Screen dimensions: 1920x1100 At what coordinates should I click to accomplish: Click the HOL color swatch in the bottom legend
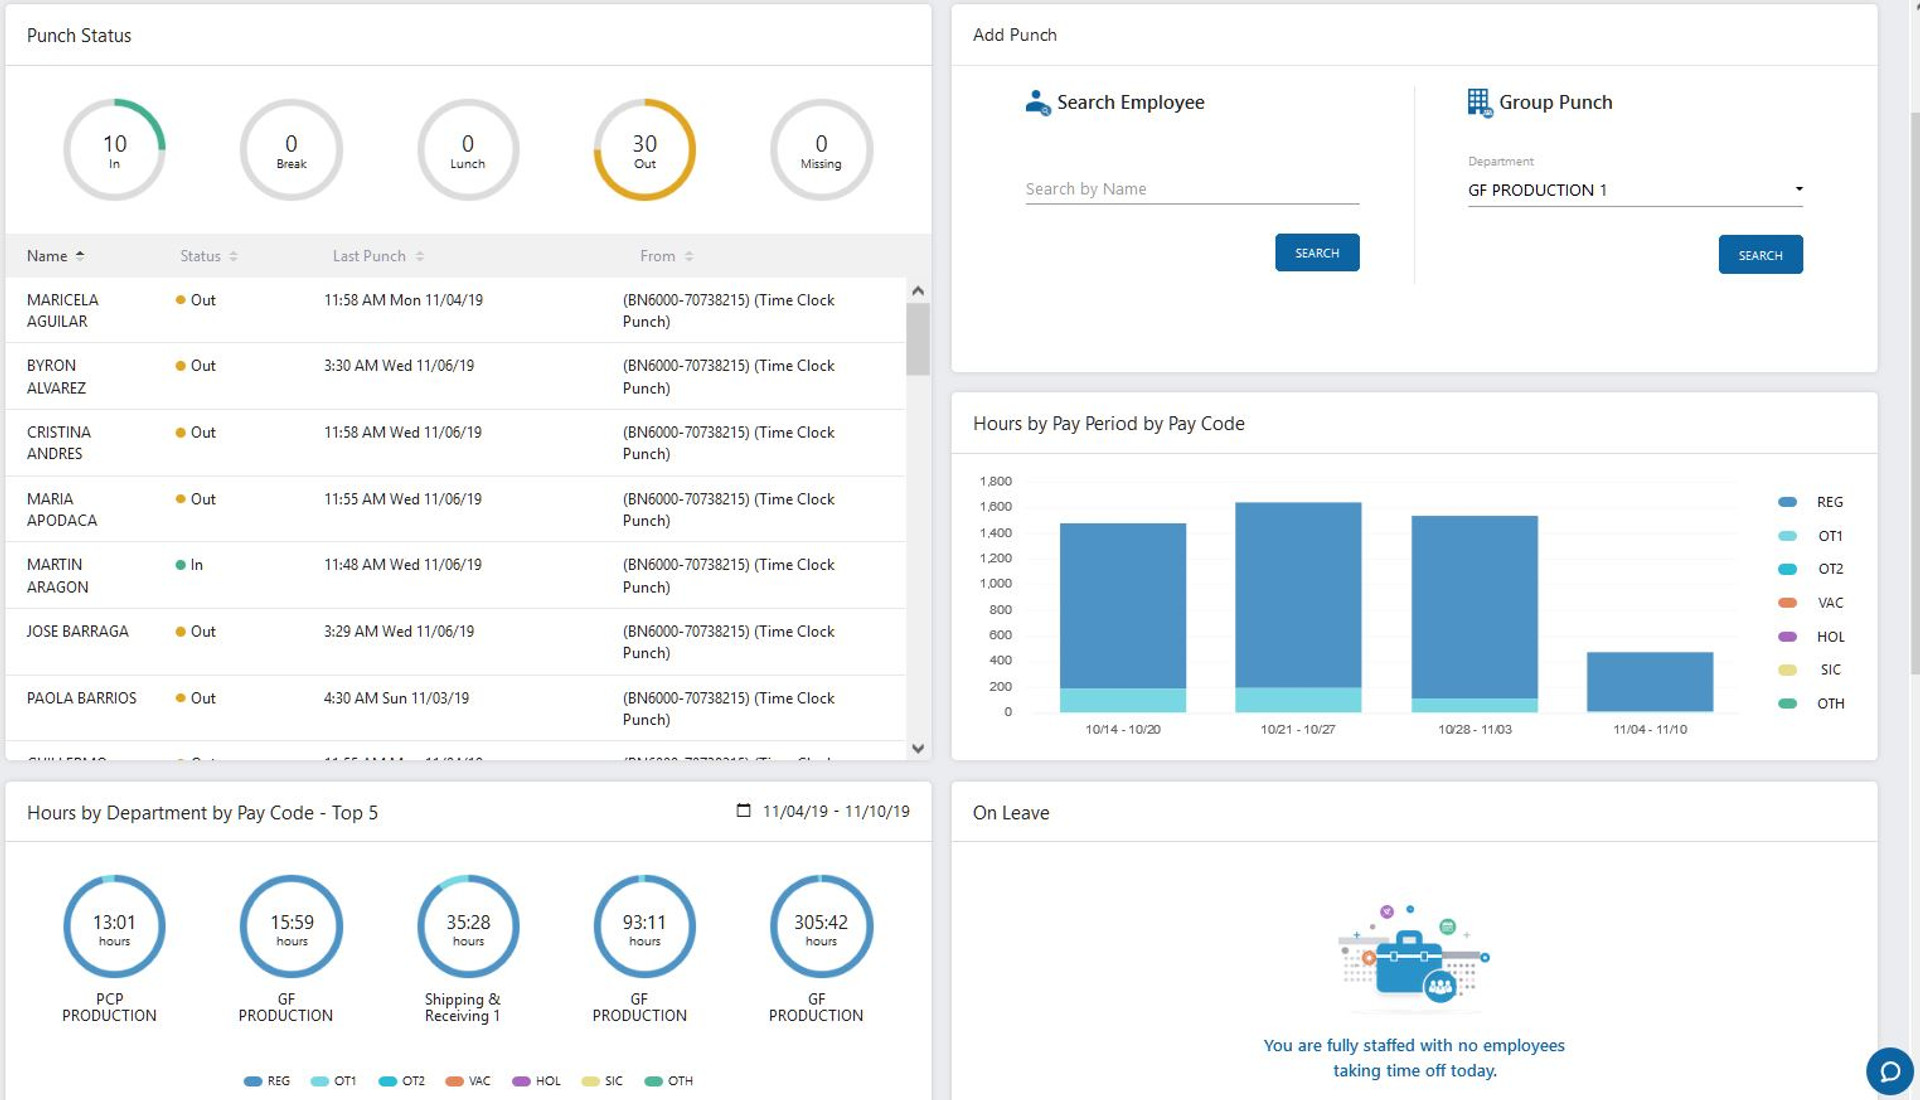point(520,1081)
